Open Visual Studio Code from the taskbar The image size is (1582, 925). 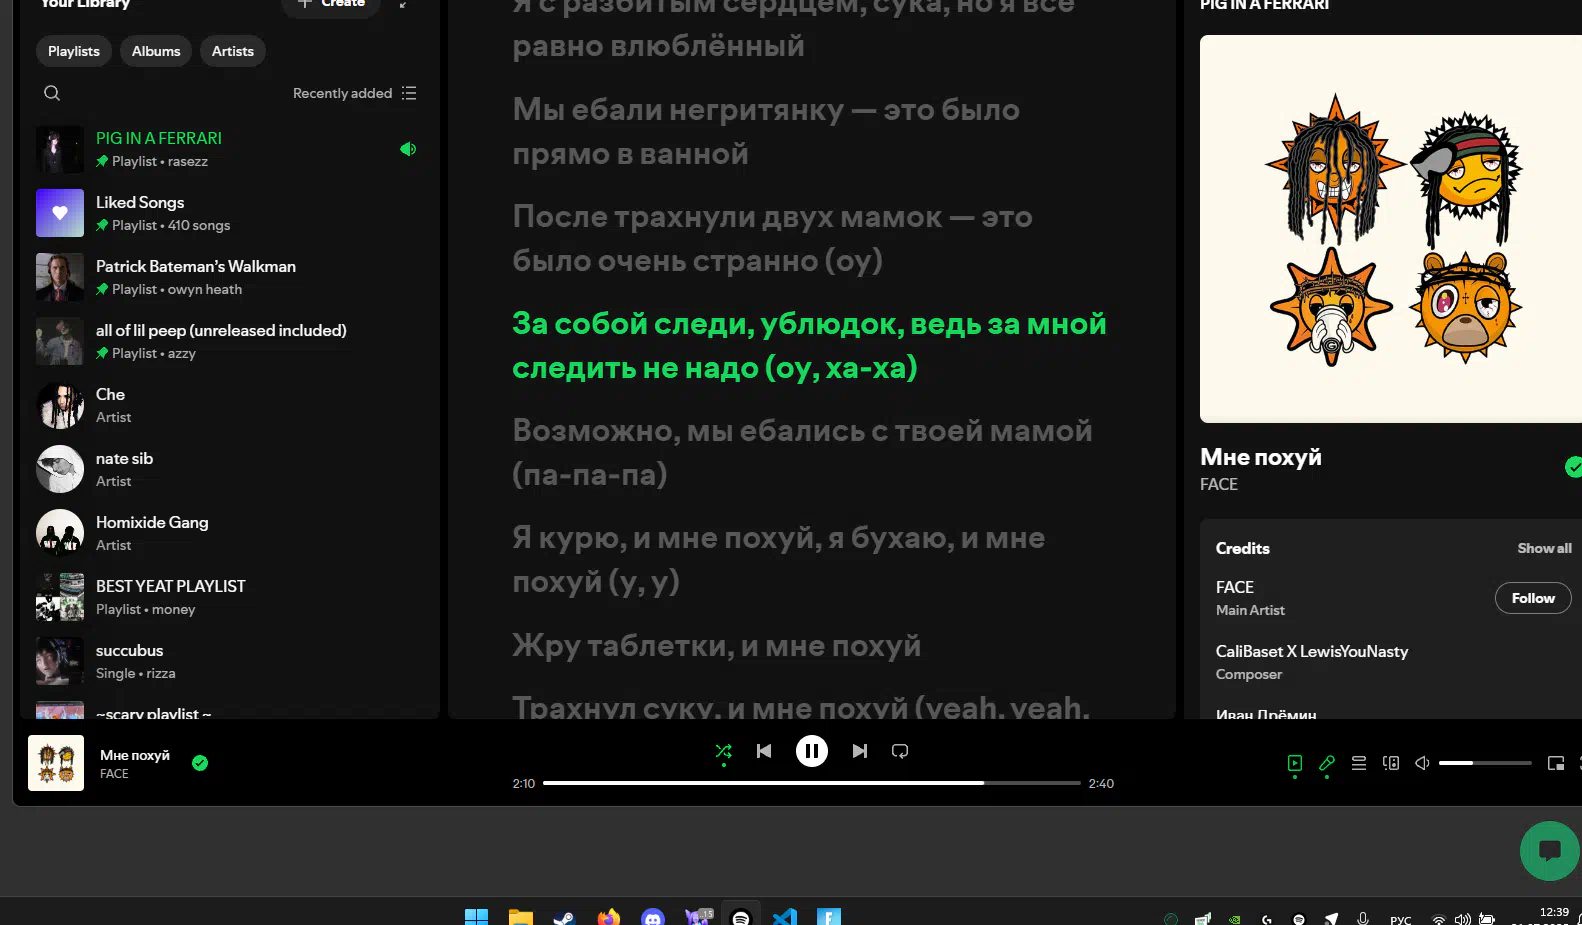pyautogui.click(x=785, y=917)
